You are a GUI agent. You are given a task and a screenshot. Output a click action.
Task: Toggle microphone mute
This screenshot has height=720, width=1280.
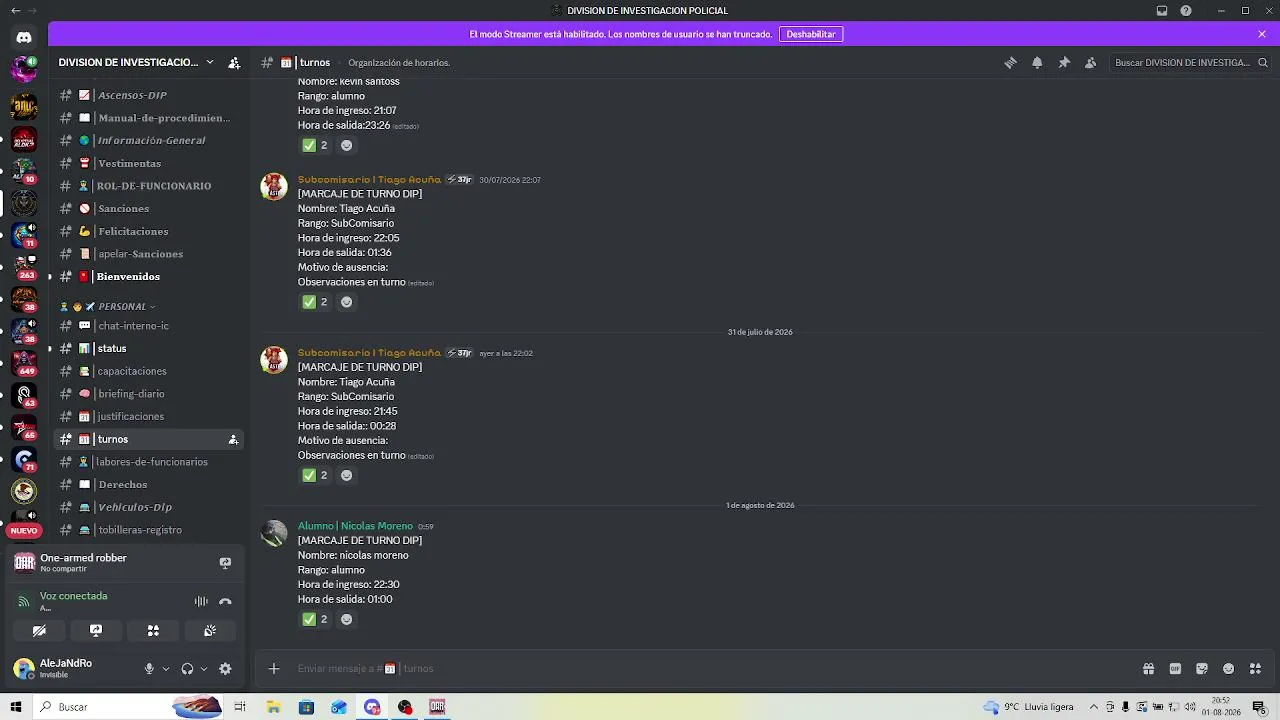pyautogui.click(x=149, y=669)
